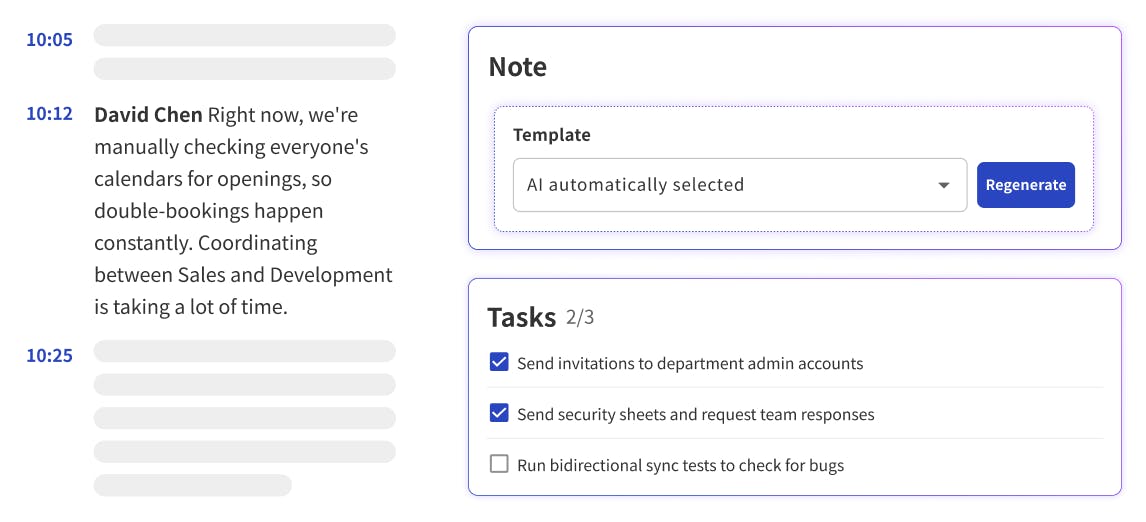This screenshot has width=1146, height=522.
Task: Uncheck "Send security sheets" task checkbox
Action: pos(499,413)
